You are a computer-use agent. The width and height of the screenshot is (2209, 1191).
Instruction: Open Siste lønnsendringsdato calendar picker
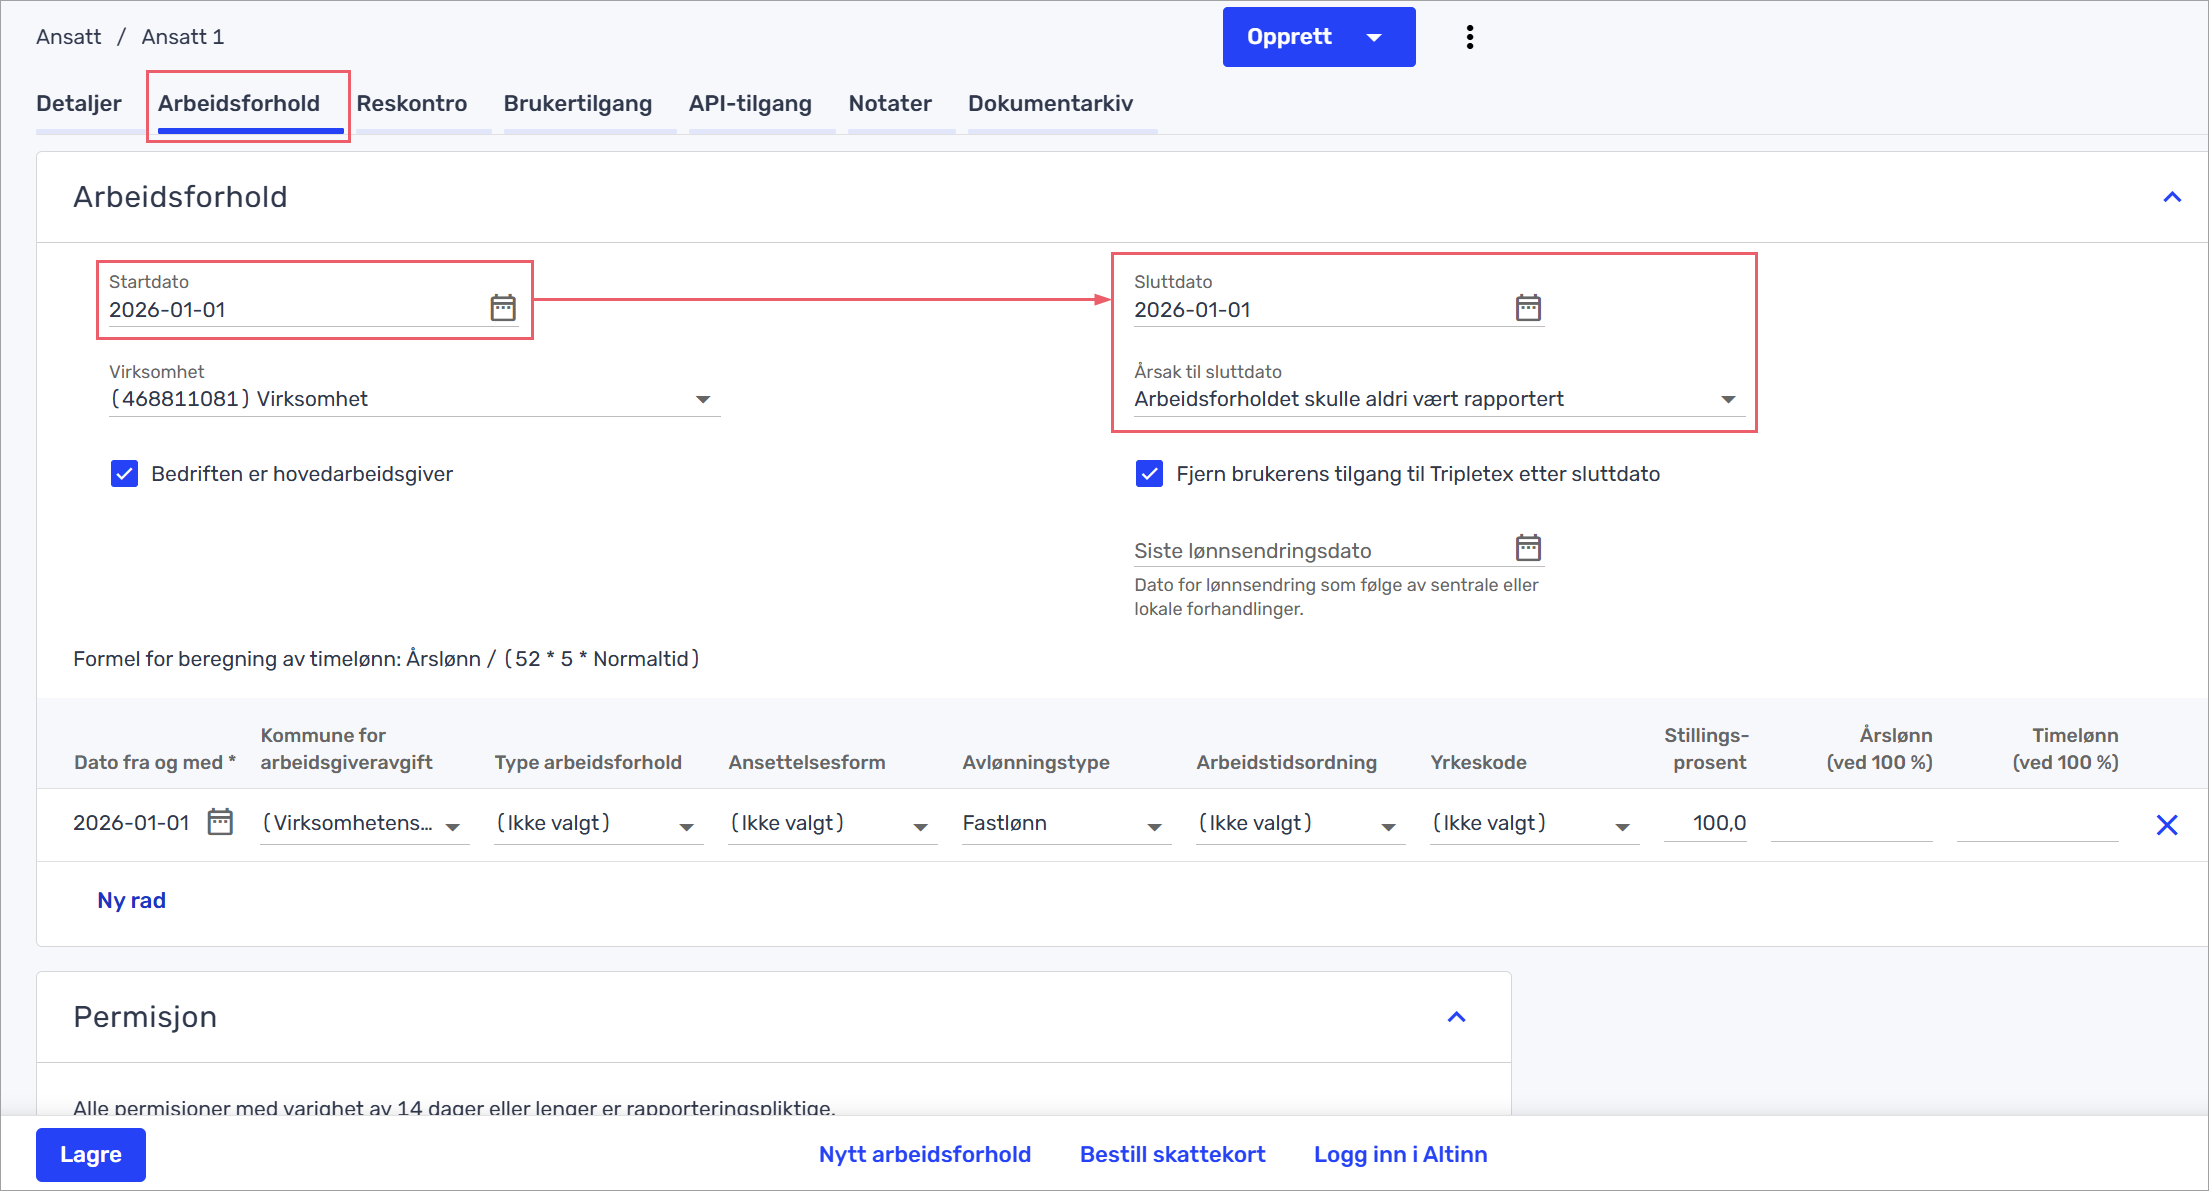click(1528, 548)
